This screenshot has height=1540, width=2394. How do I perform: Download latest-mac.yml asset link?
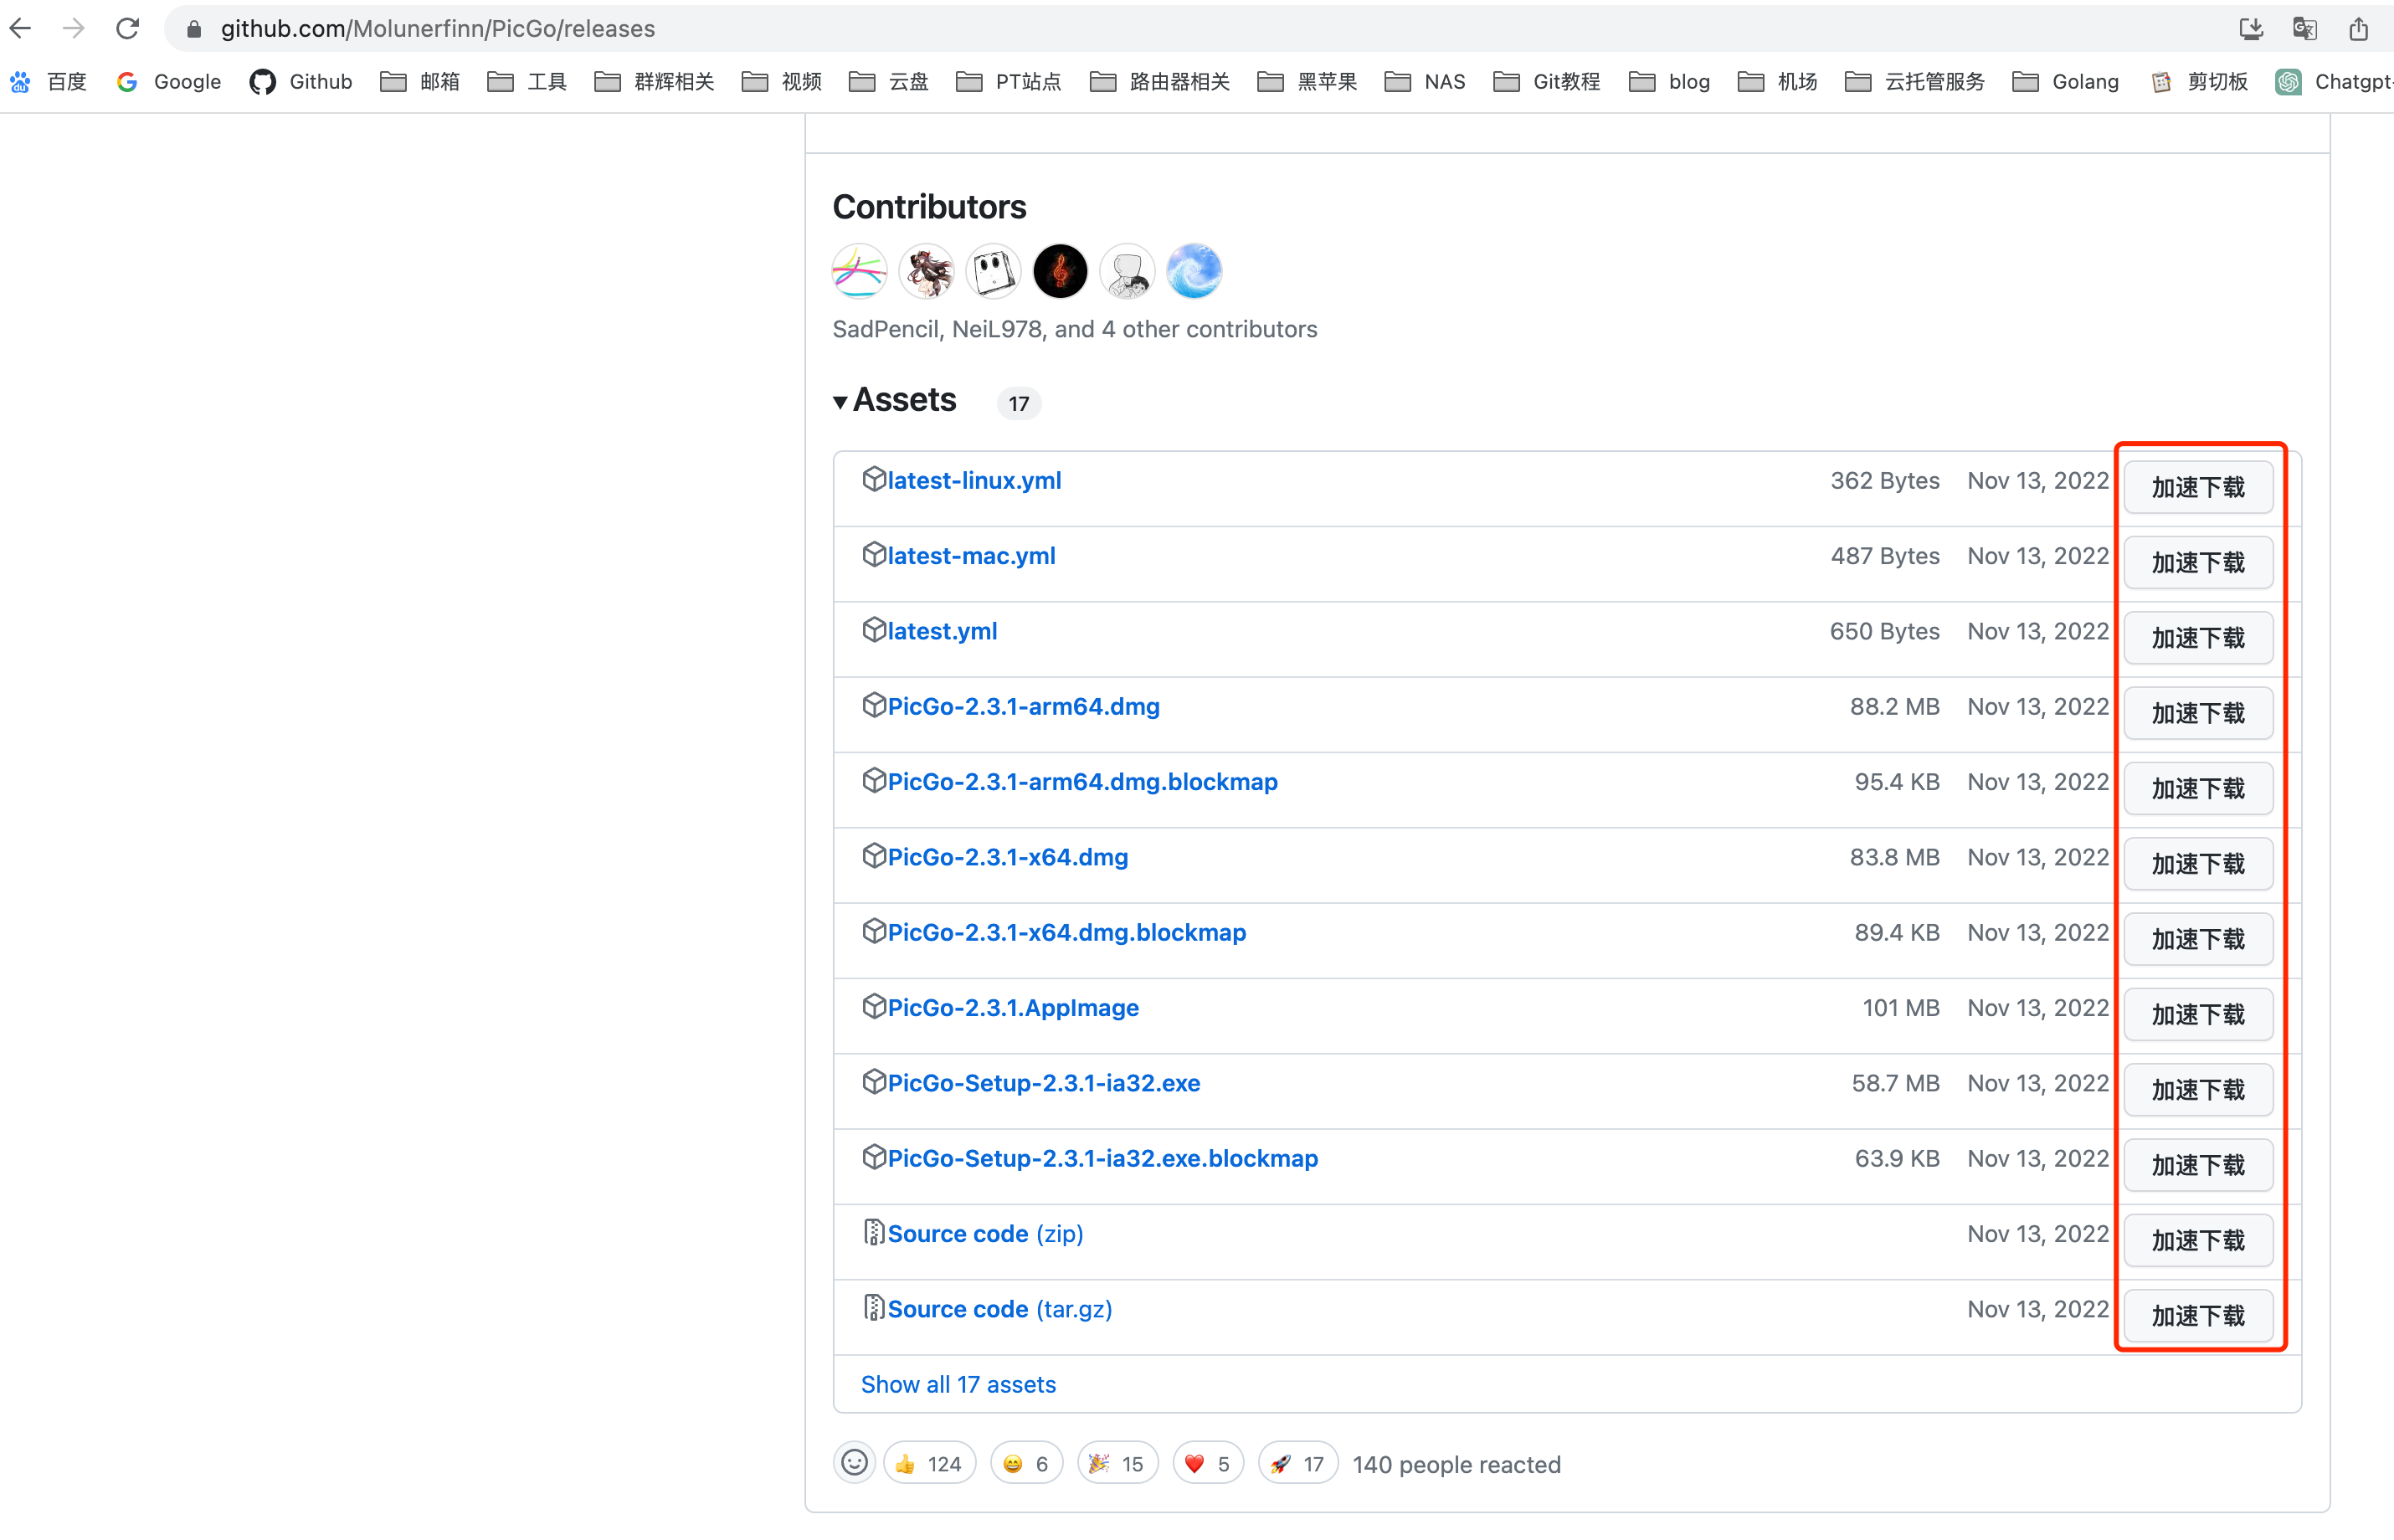pyautogui.click(x=971, y=555)
